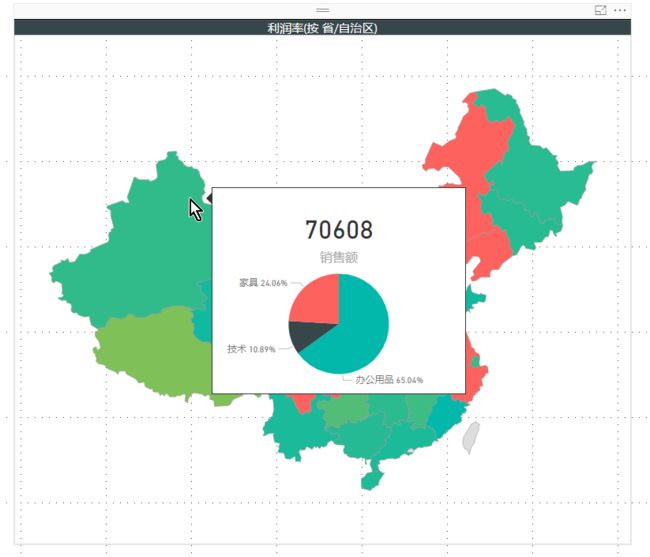
Task: Select Guangdong province on the south coast
Action: [x=408, y=441]
